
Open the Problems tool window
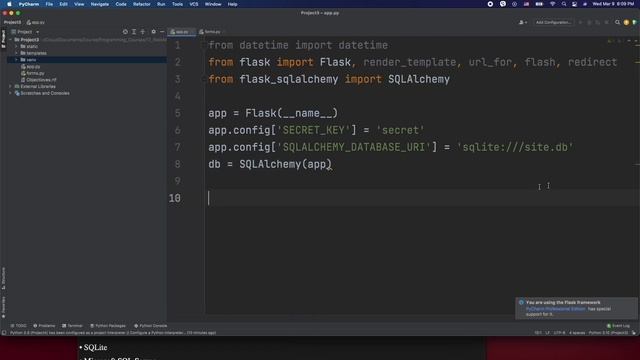click(x=44, y=326)
